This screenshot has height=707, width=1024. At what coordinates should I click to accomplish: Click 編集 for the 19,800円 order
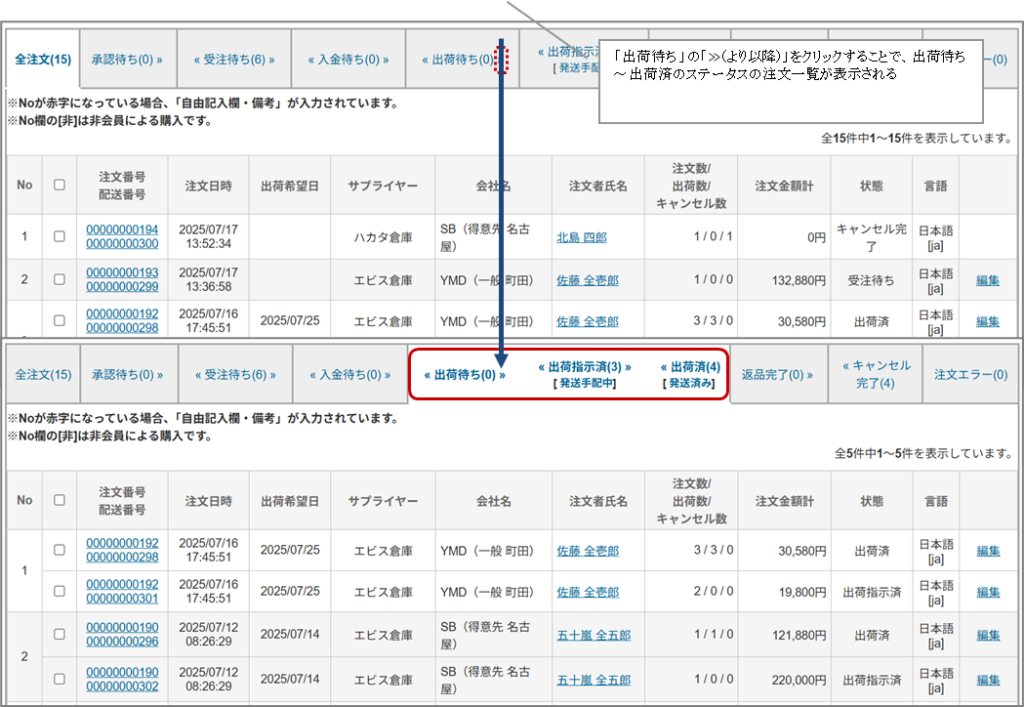pos(987,592)
